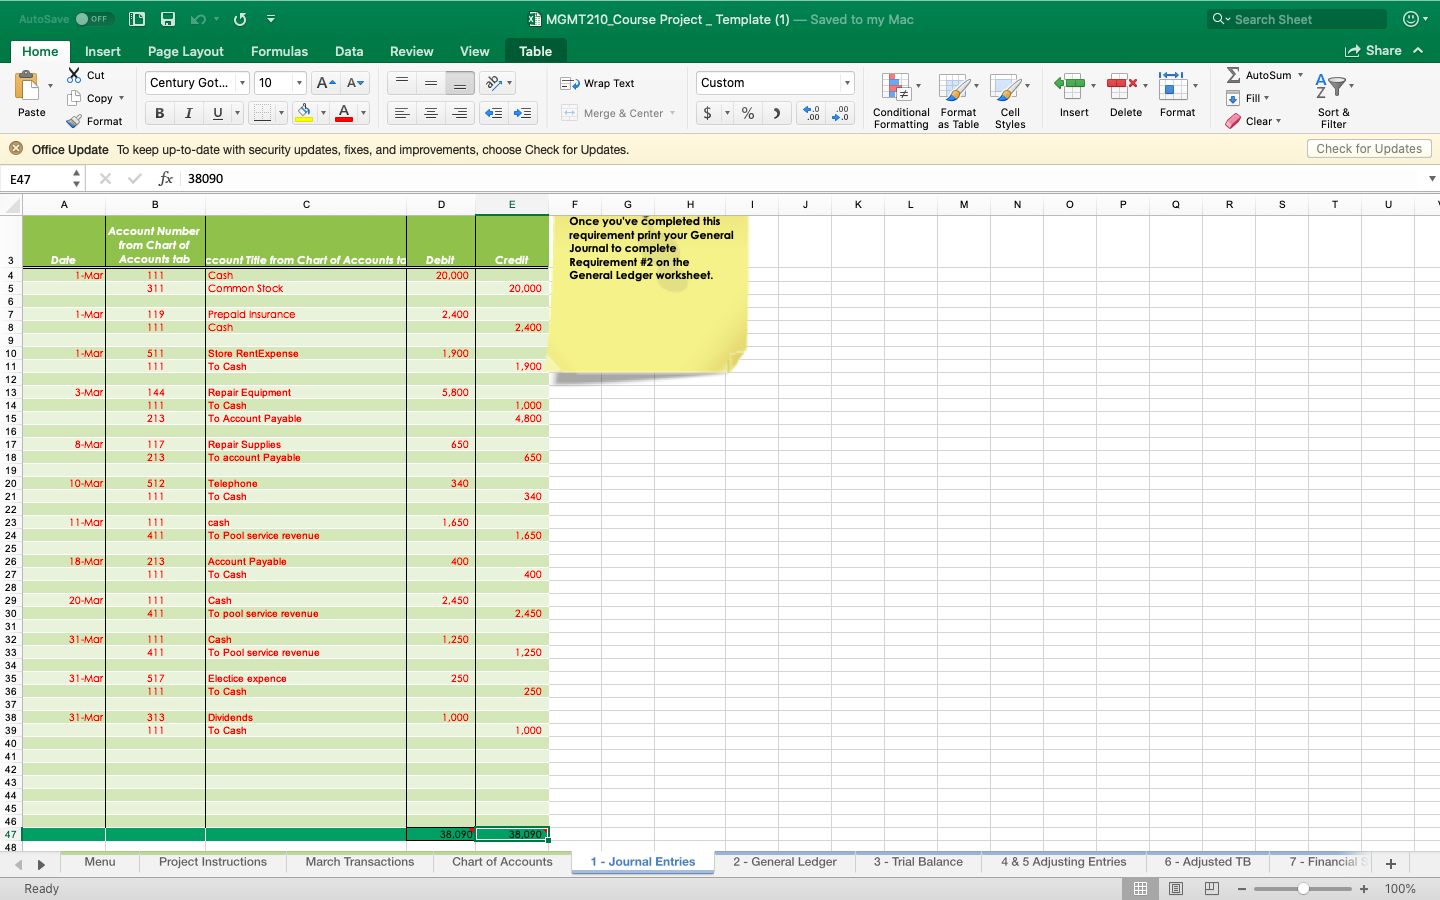The height and width of the screenshot is (900, 1440).
Task: Open Format as Table
Action: [958, 101]
